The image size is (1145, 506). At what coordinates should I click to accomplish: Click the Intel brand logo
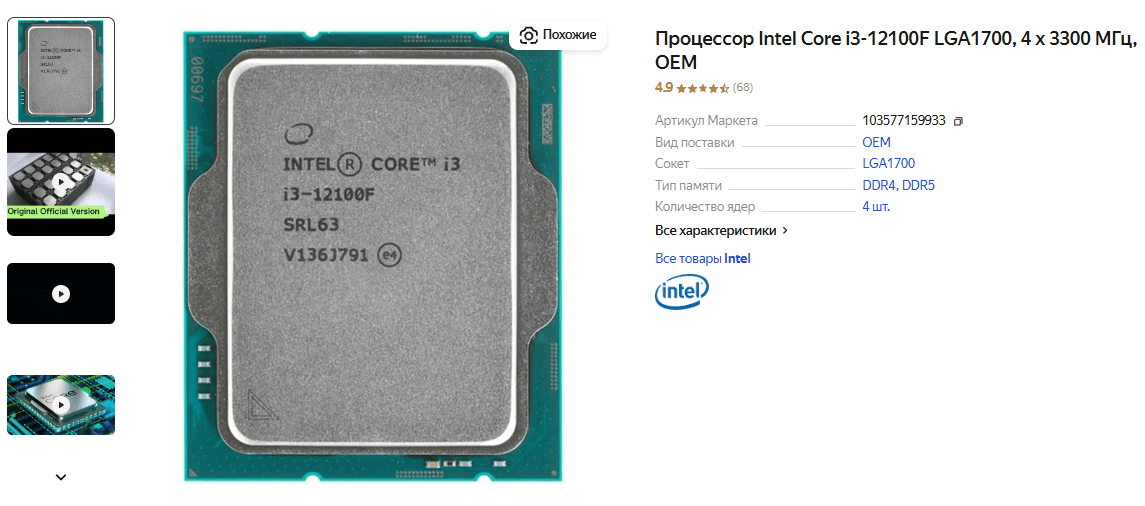[681, 292]
